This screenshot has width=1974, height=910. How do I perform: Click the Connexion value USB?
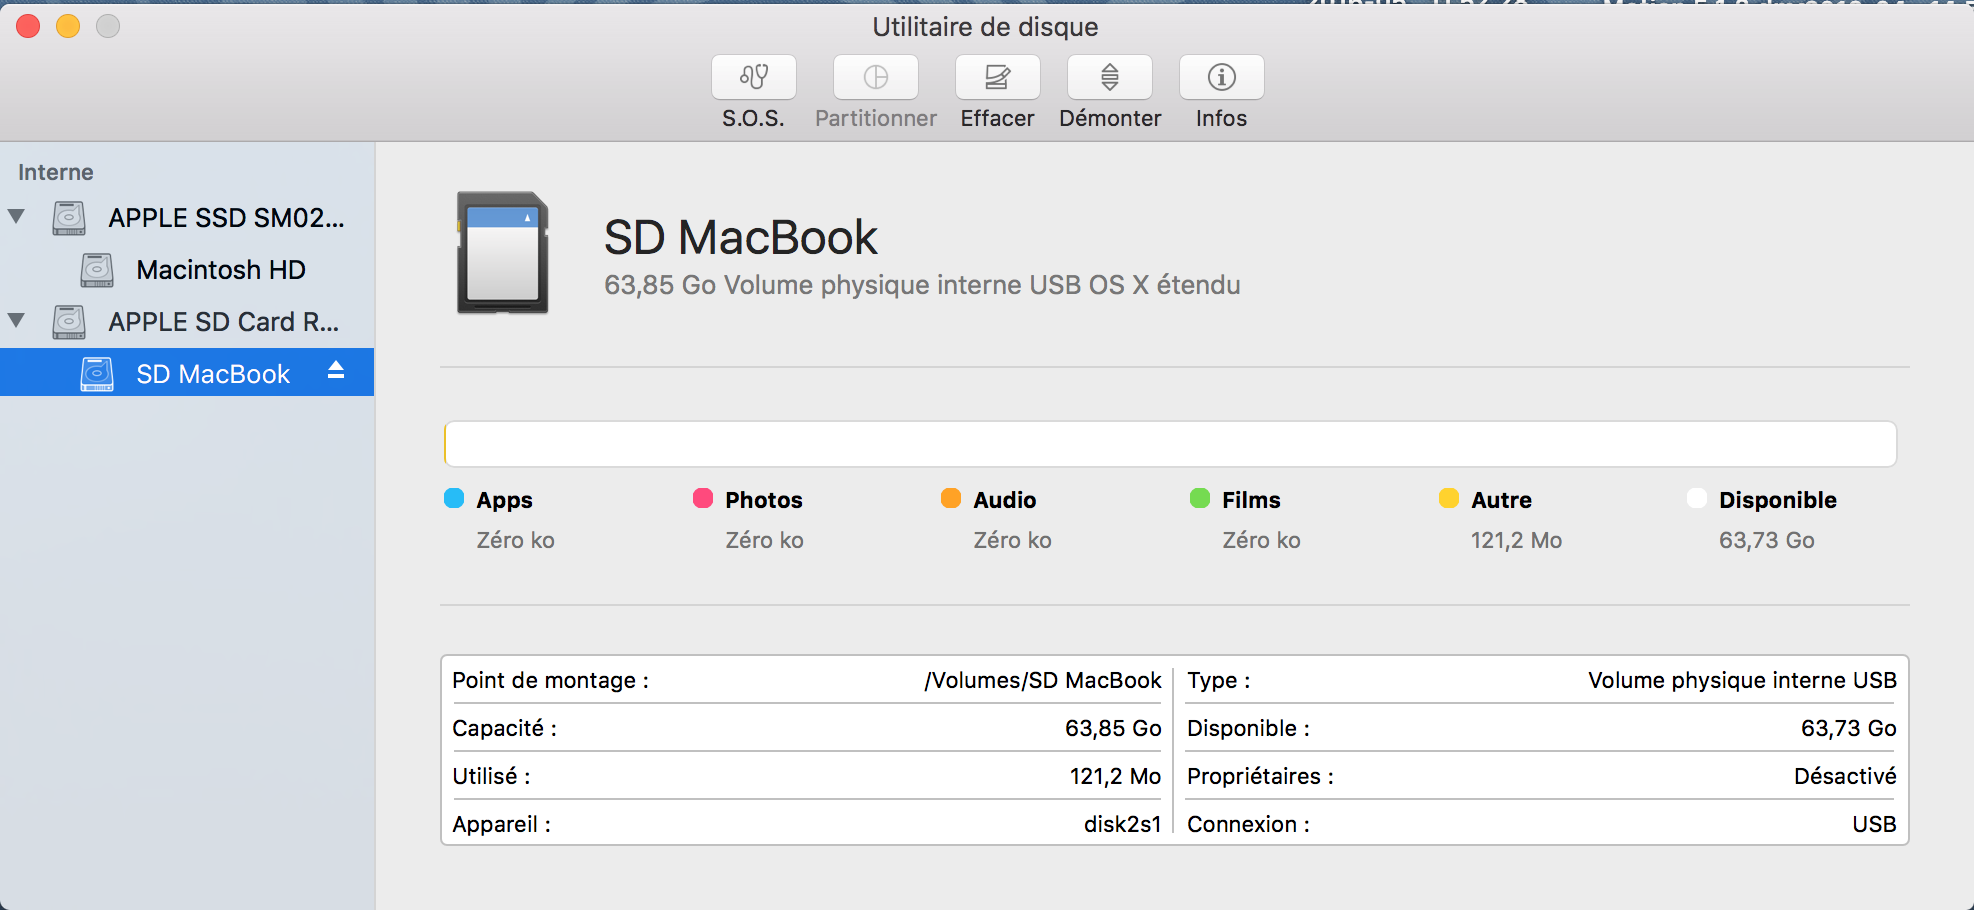tap(1874, 824)
